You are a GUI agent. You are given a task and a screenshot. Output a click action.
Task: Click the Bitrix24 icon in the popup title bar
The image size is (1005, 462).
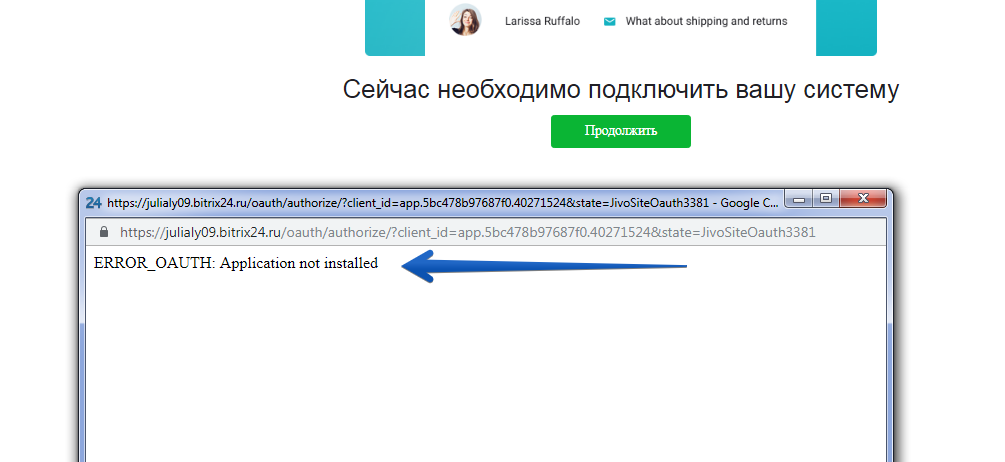pyautogui.click(x=94, y=202)
